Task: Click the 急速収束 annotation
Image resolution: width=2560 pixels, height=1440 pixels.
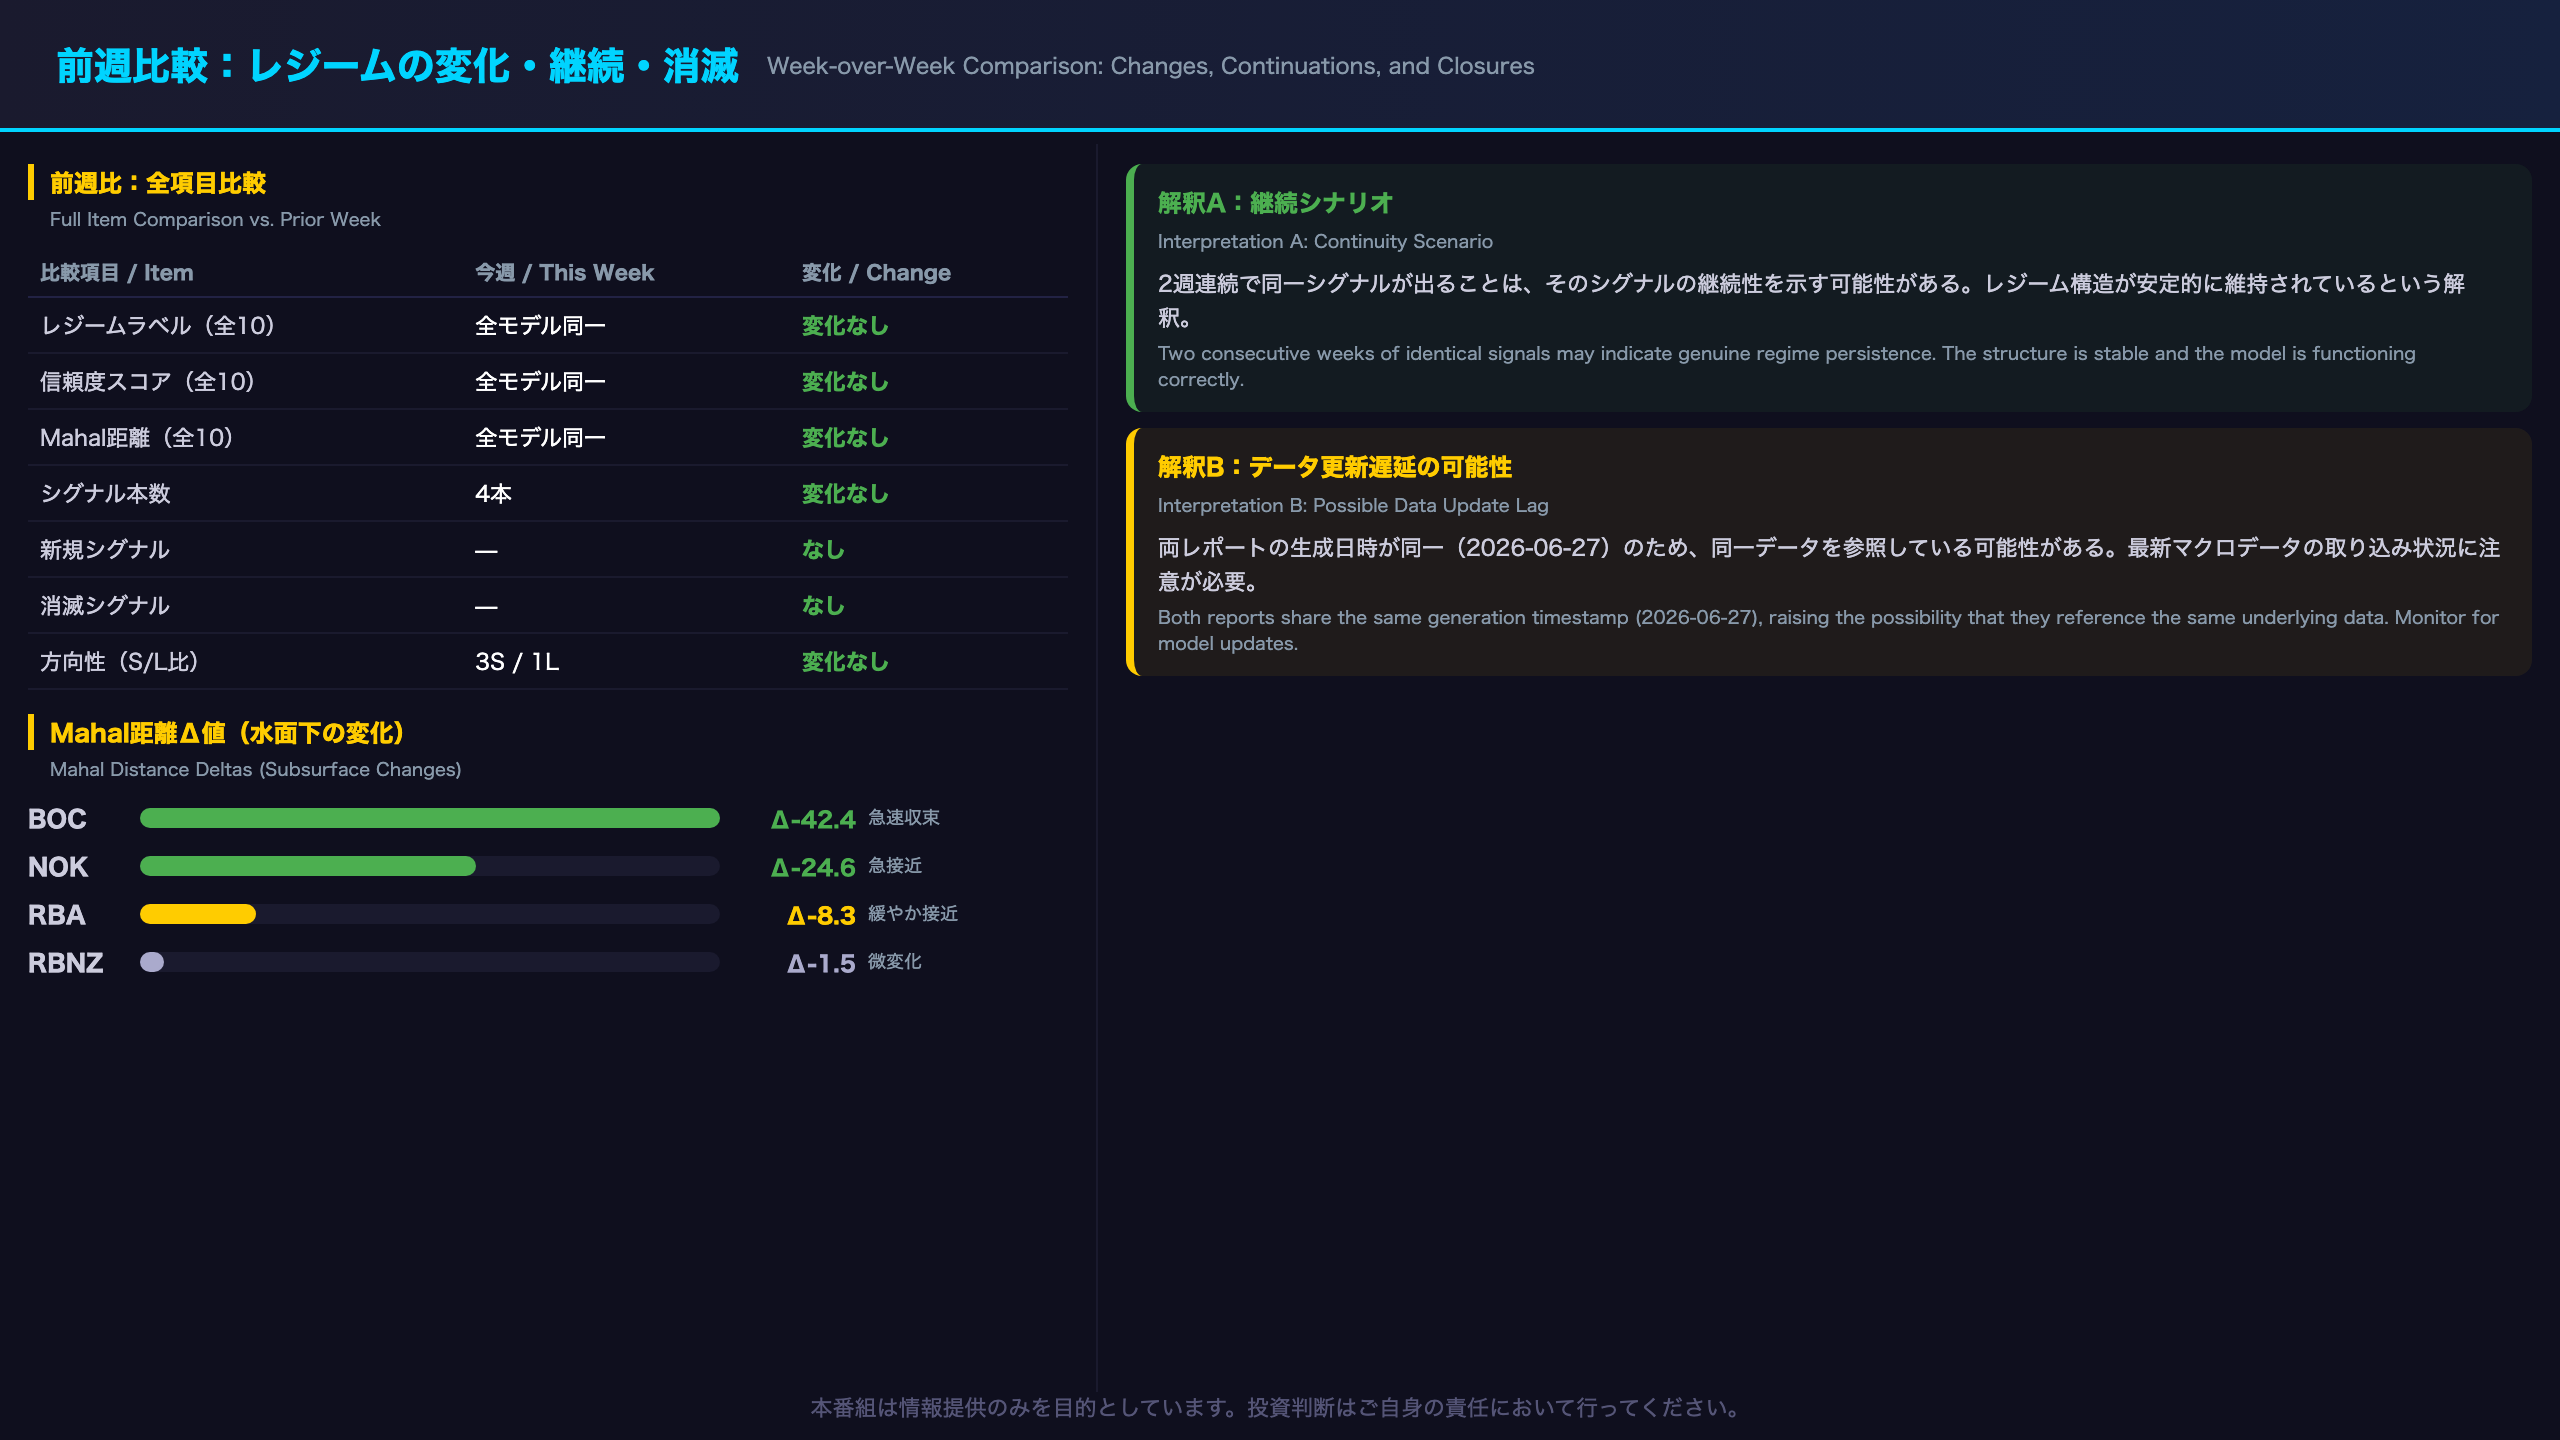Action: (904, 817)
